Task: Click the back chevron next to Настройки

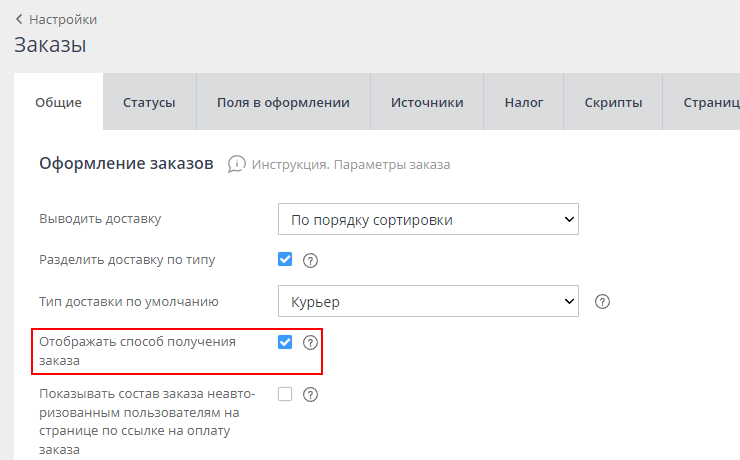Action: (x=19, y=19)
